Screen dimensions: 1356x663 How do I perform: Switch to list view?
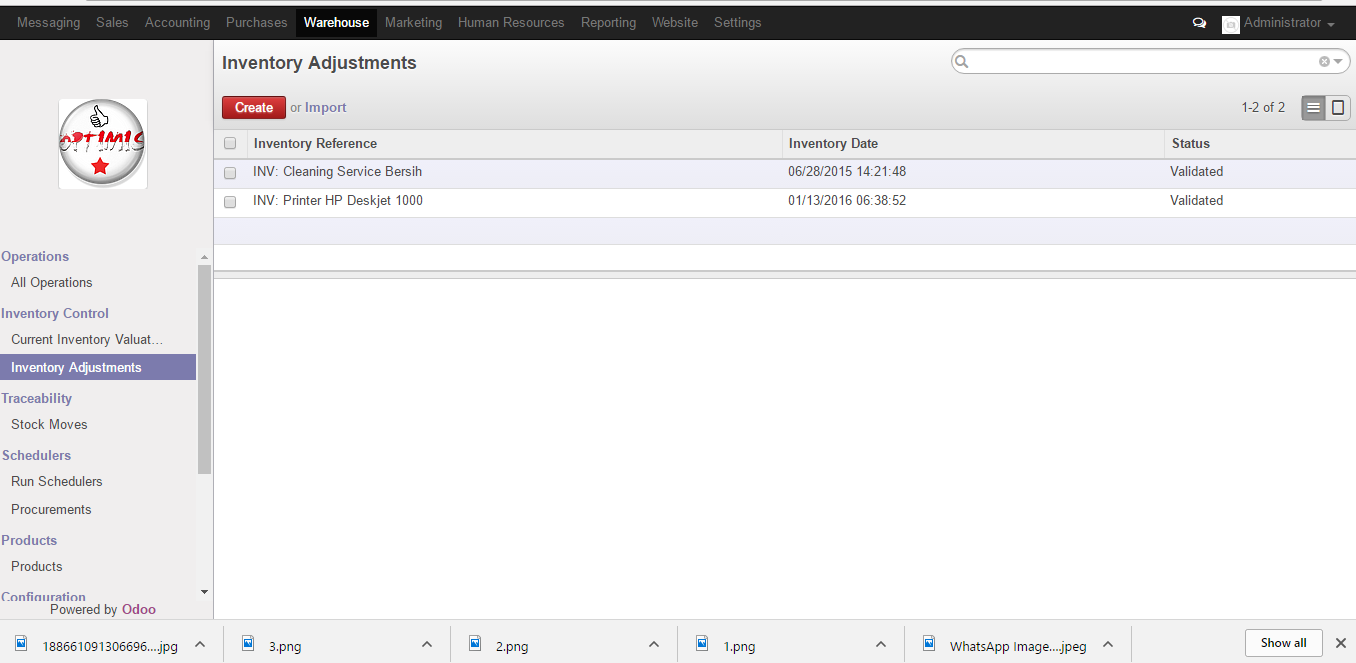1314,108
